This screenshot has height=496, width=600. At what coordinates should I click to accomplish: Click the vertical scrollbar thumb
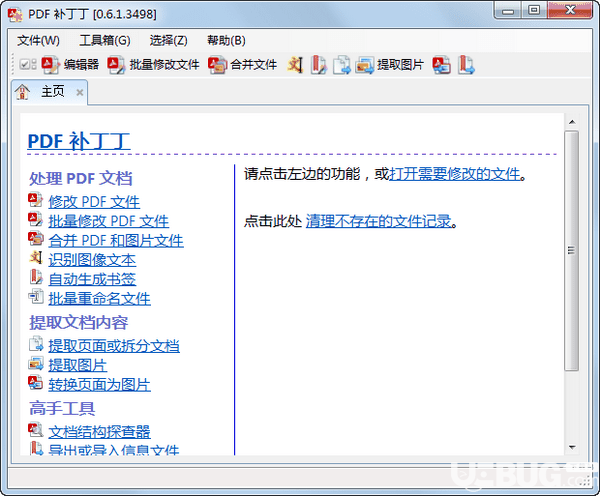572,250
